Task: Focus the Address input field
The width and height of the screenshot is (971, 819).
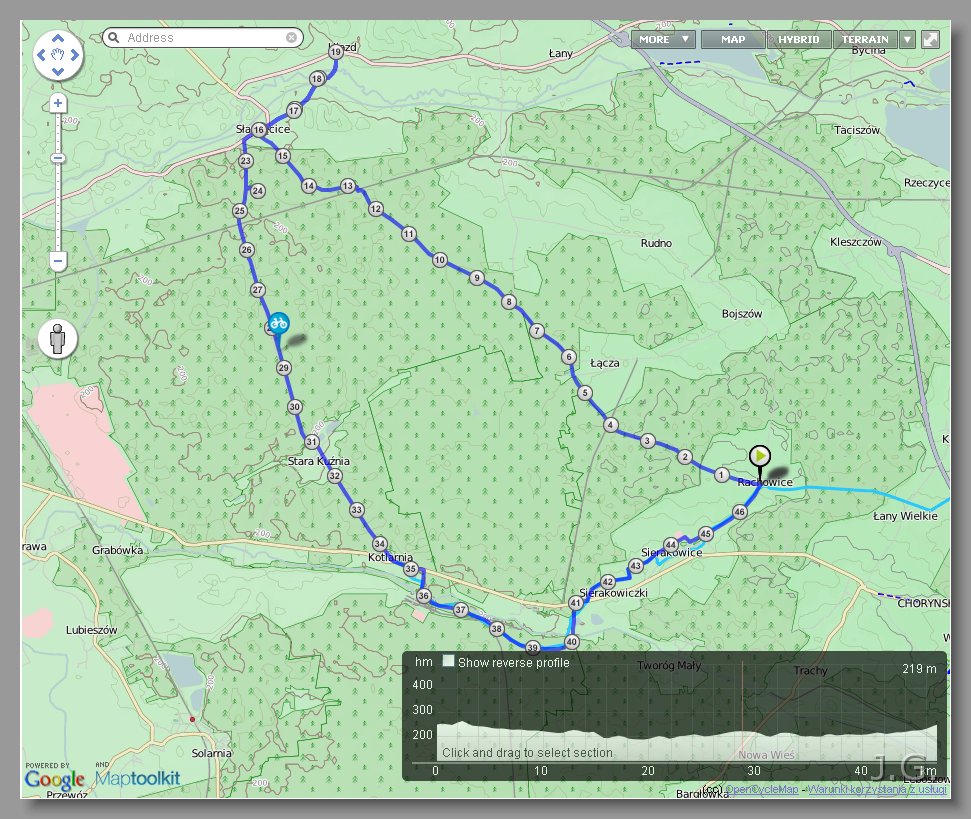Action: coord(203,38)
